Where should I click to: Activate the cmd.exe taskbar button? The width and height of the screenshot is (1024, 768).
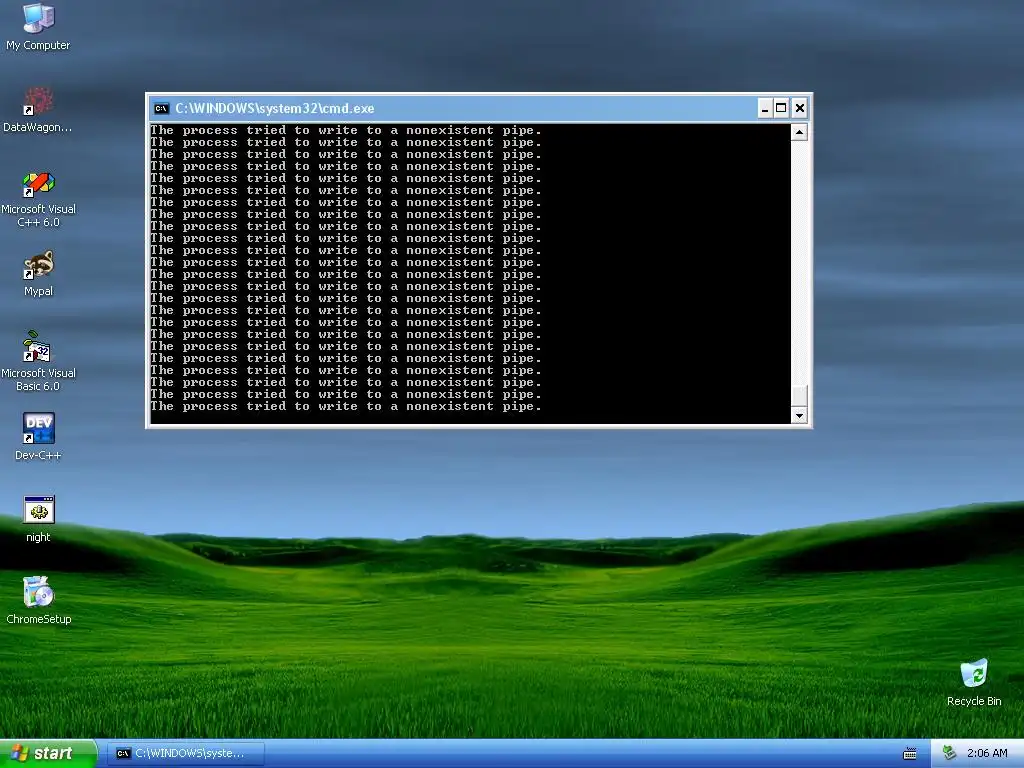[x=185, y=754]
